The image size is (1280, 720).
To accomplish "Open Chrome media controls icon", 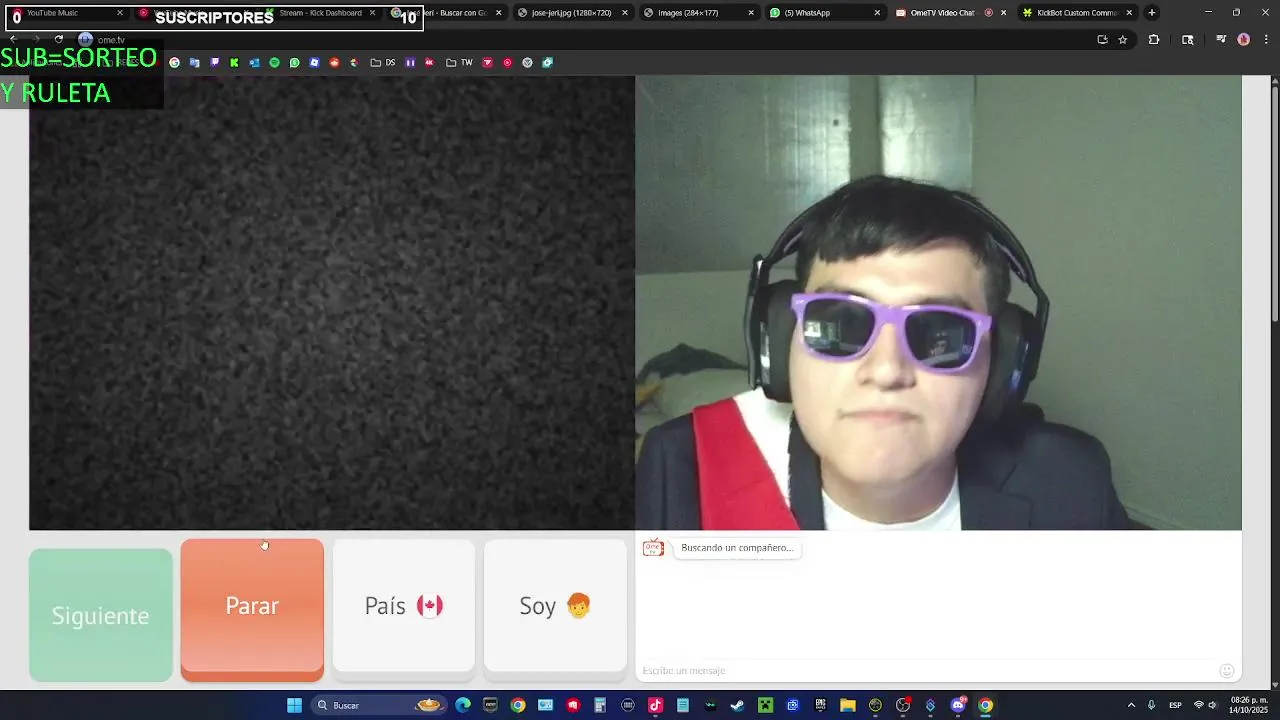I will click(1221, 39).
